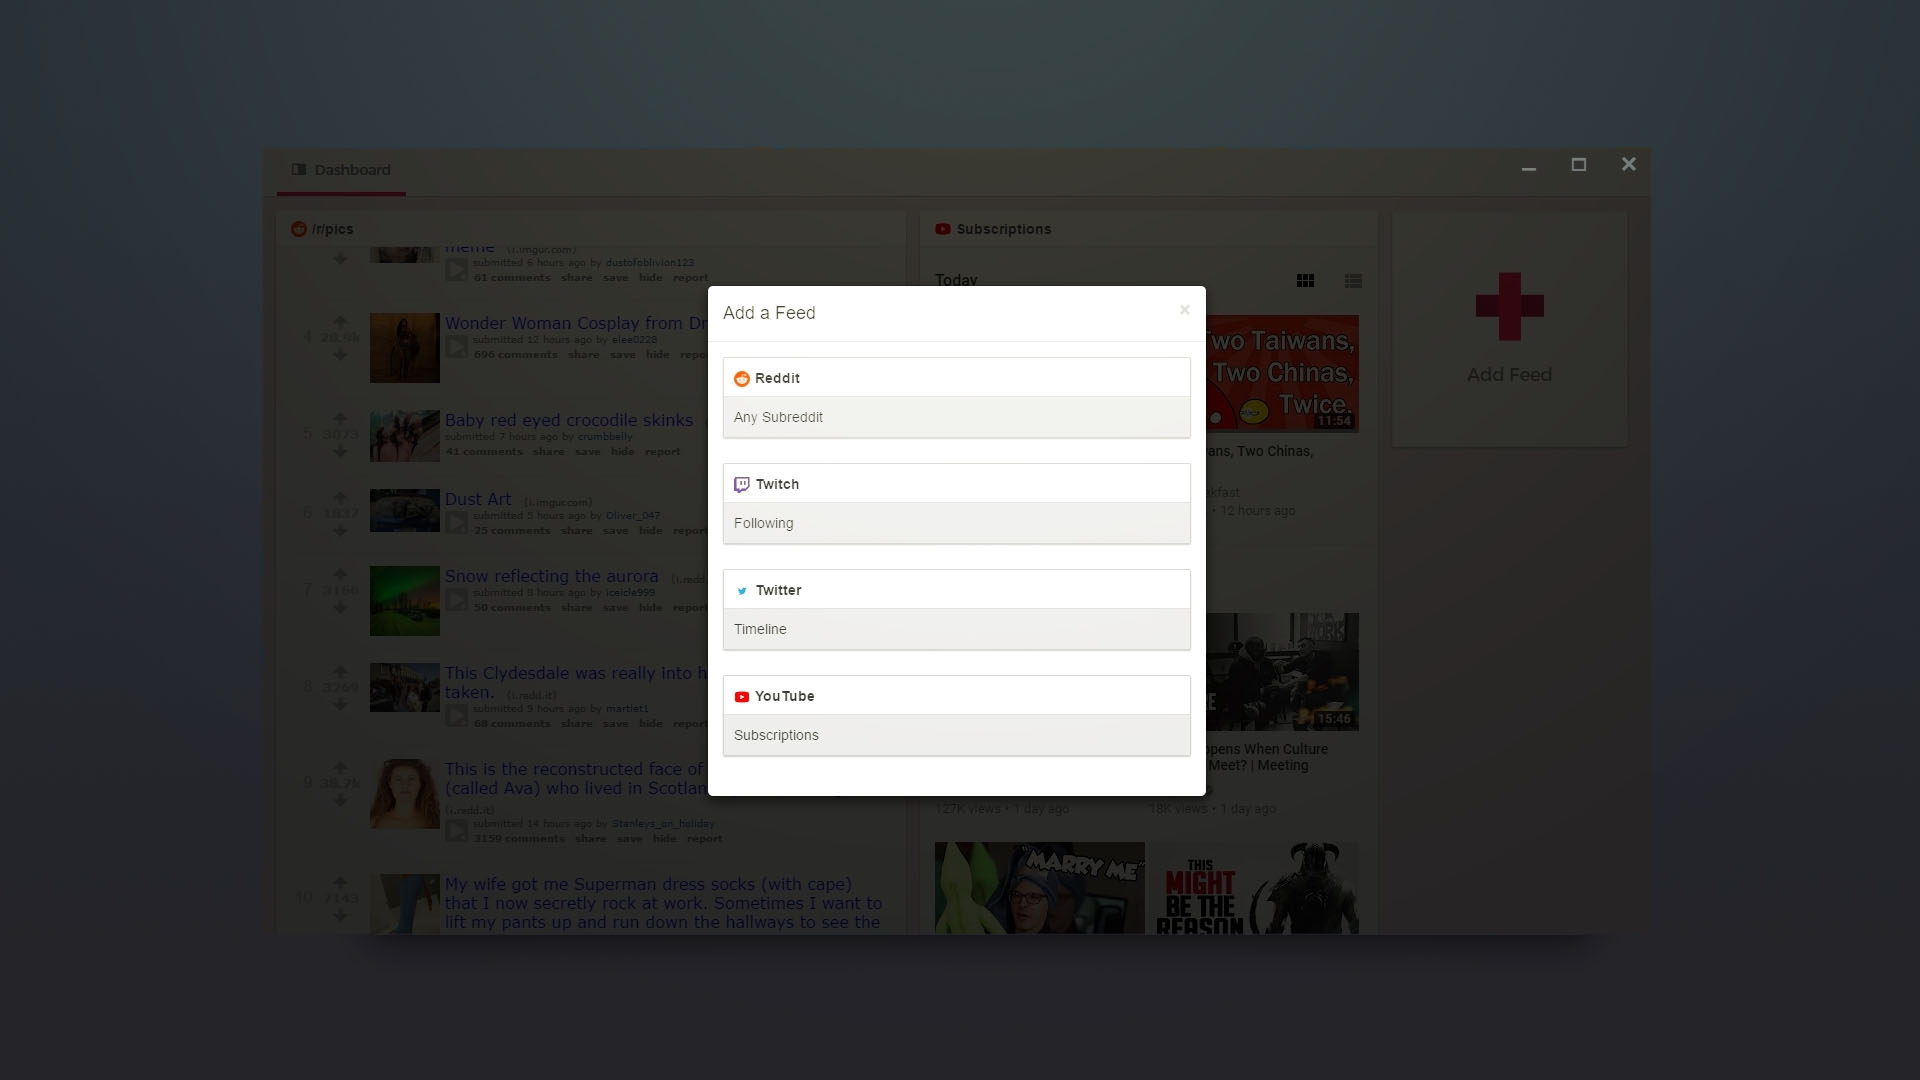Image resolution: width=1920 pixels, height=1080 pixels.
Task: Downvote the crocodile skinks post
Action: [x=340, y=452]
